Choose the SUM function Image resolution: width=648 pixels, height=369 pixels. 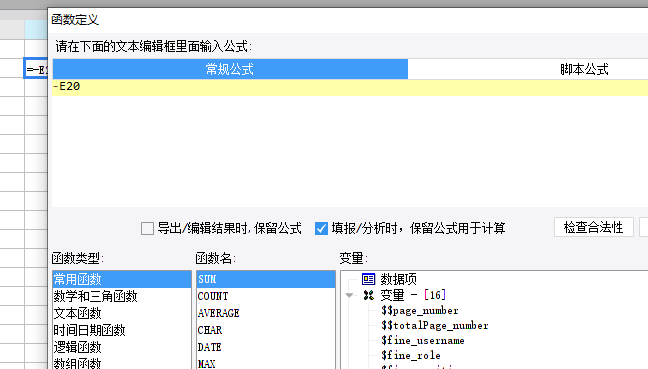[266, 279]
